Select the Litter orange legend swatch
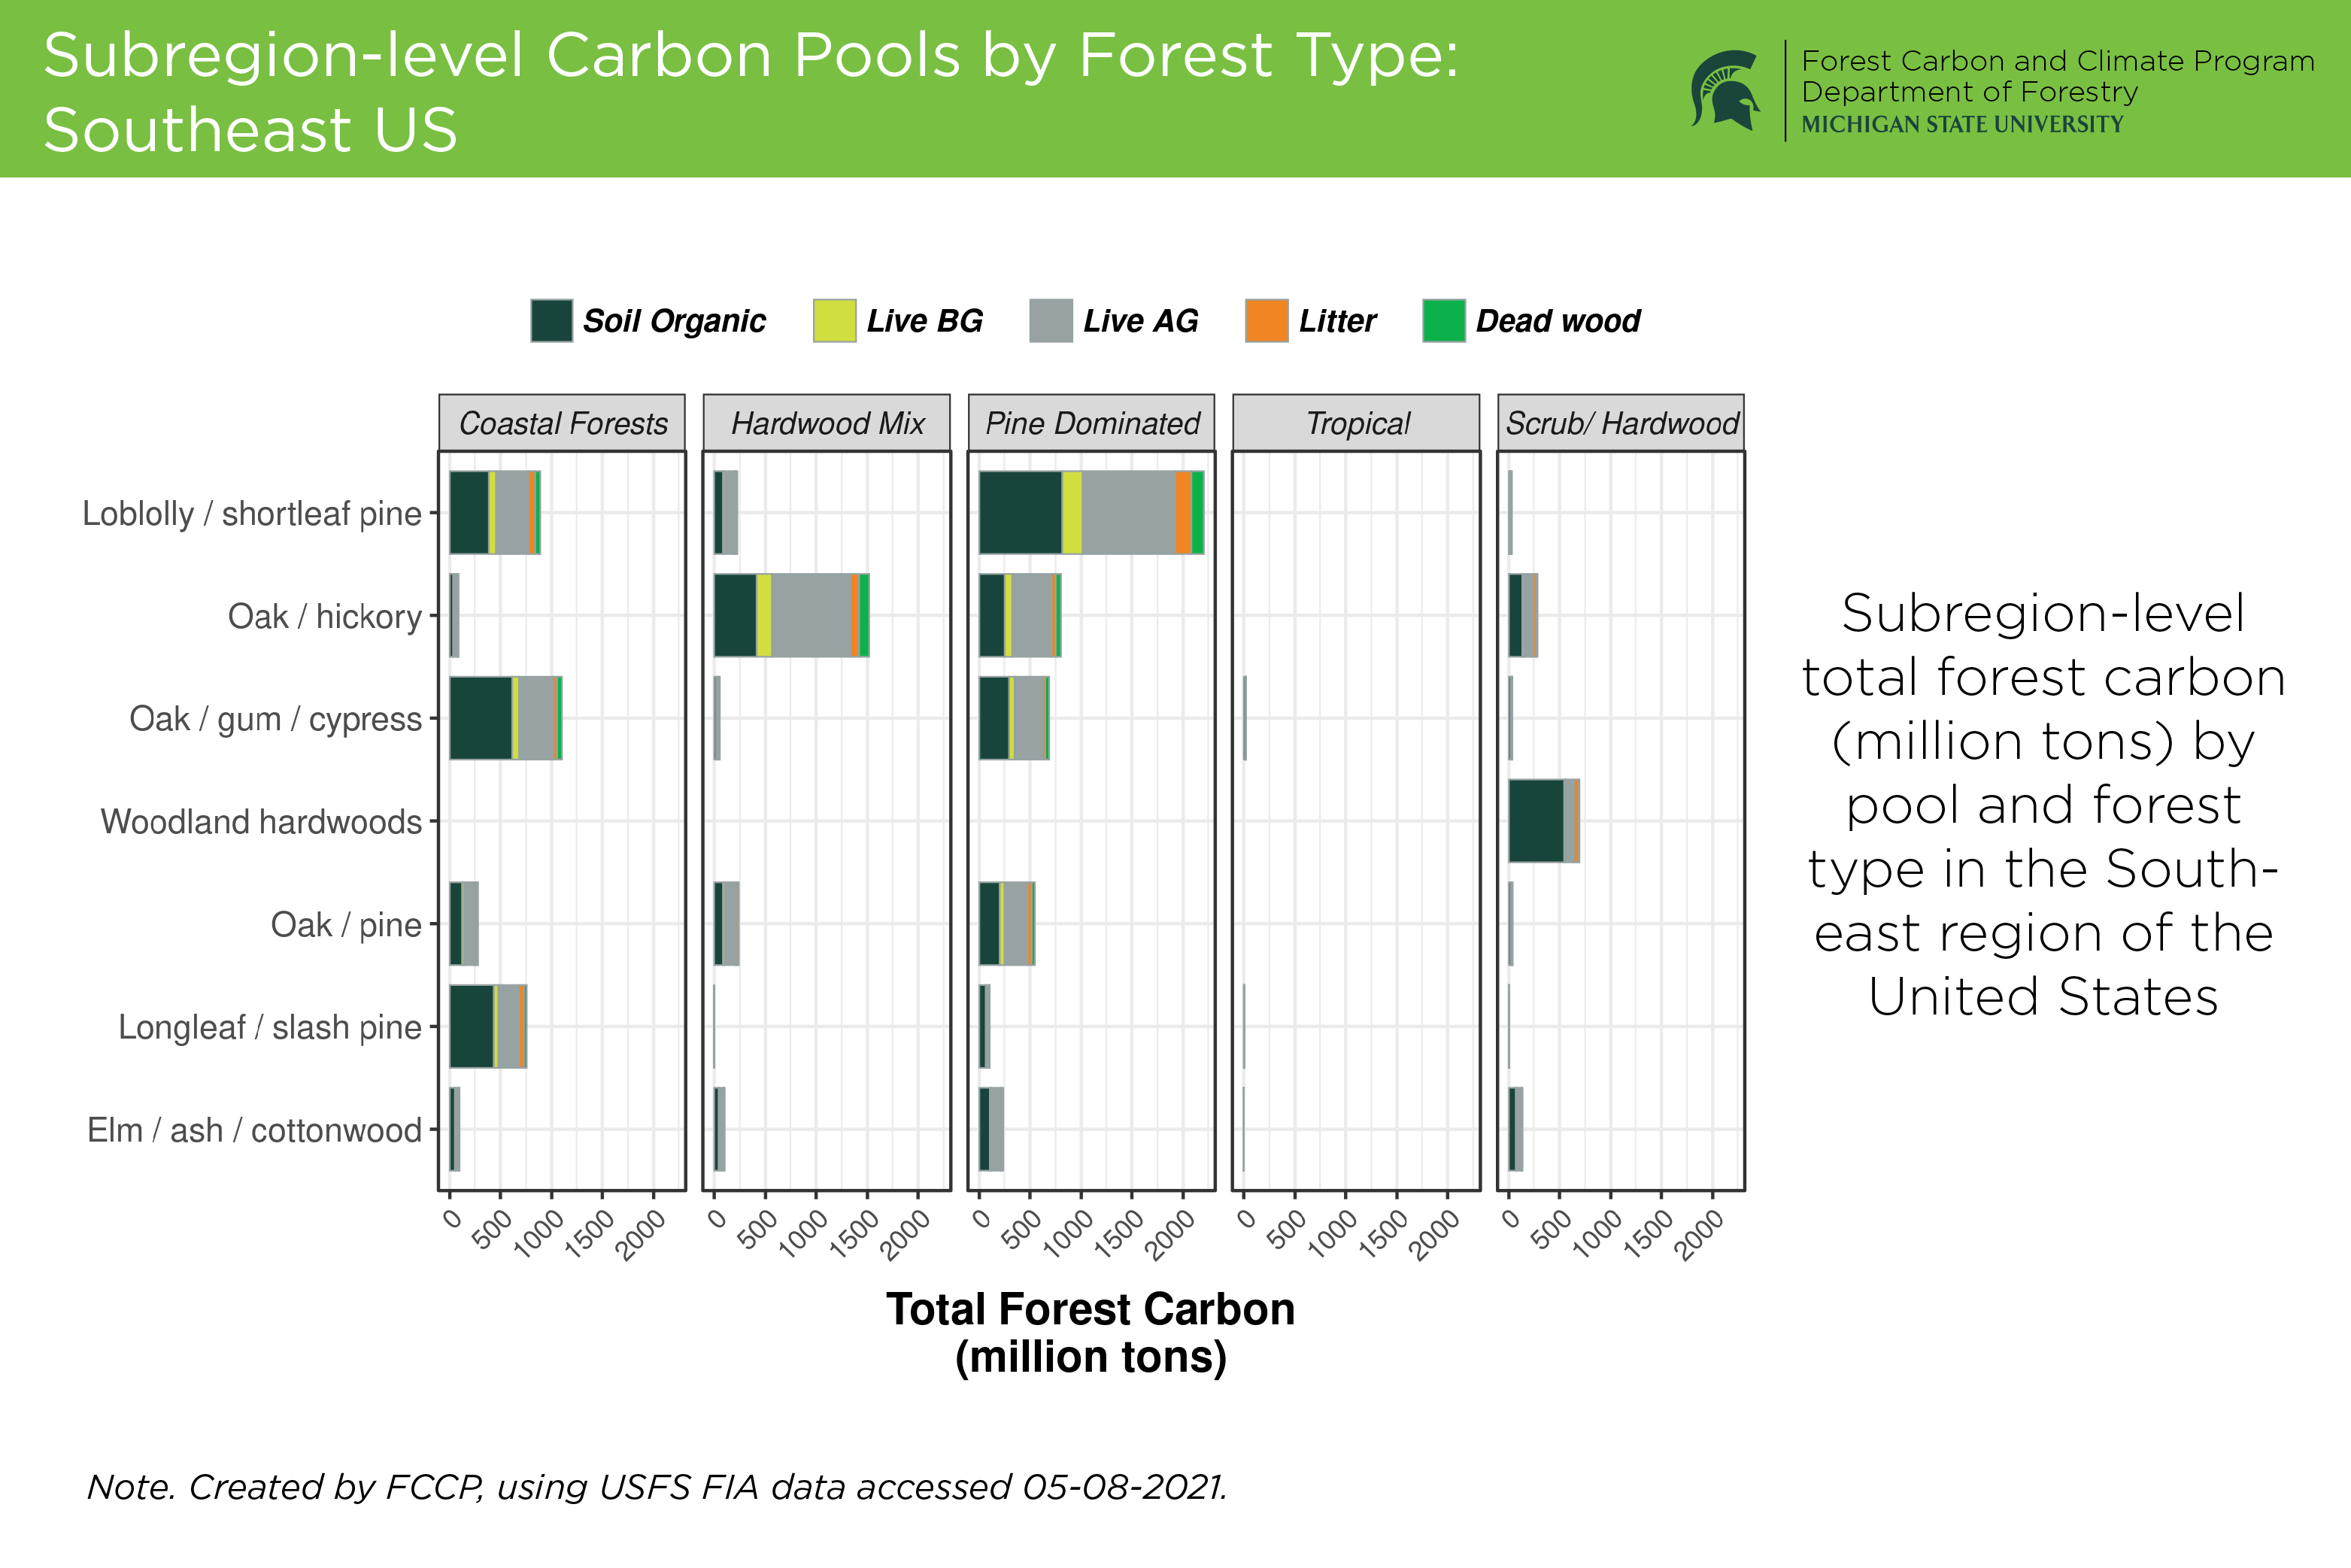2351x1568 pixels. [x=1266, y=321]
